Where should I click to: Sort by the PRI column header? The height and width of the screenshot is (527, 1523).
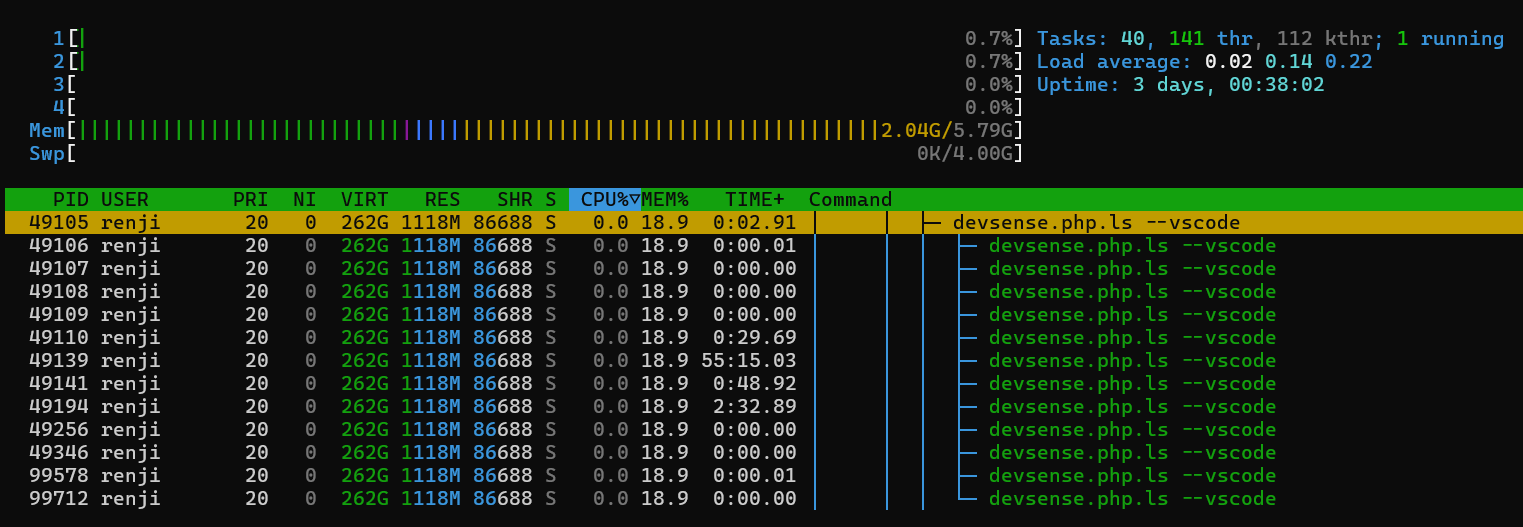pyautogui.click(x=250, y=199)
